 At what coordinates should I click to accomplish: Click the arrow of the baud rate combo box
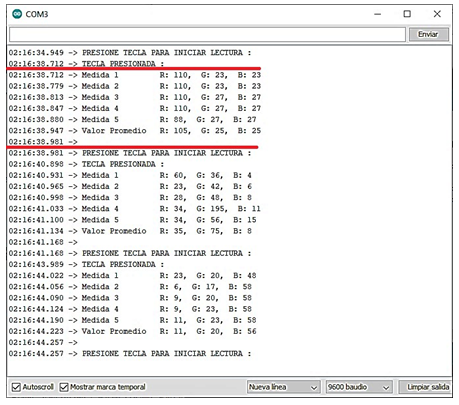tap(386, 388)
